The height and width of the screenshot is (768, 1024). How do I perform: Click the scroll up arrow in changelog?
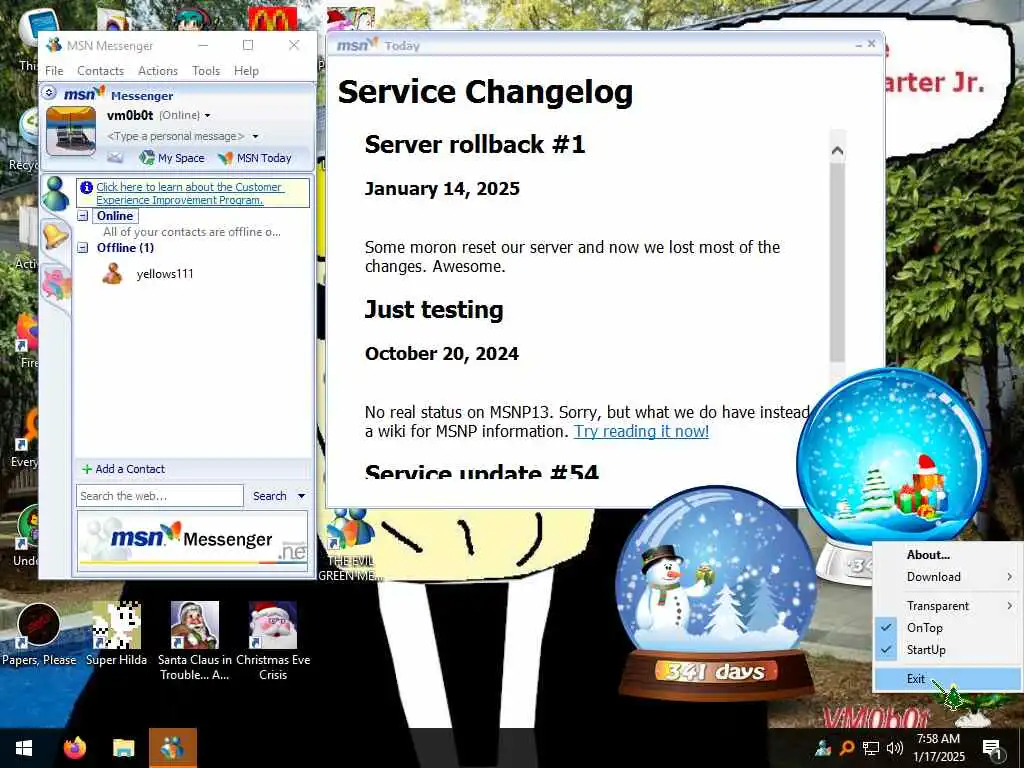coord(837,151)
